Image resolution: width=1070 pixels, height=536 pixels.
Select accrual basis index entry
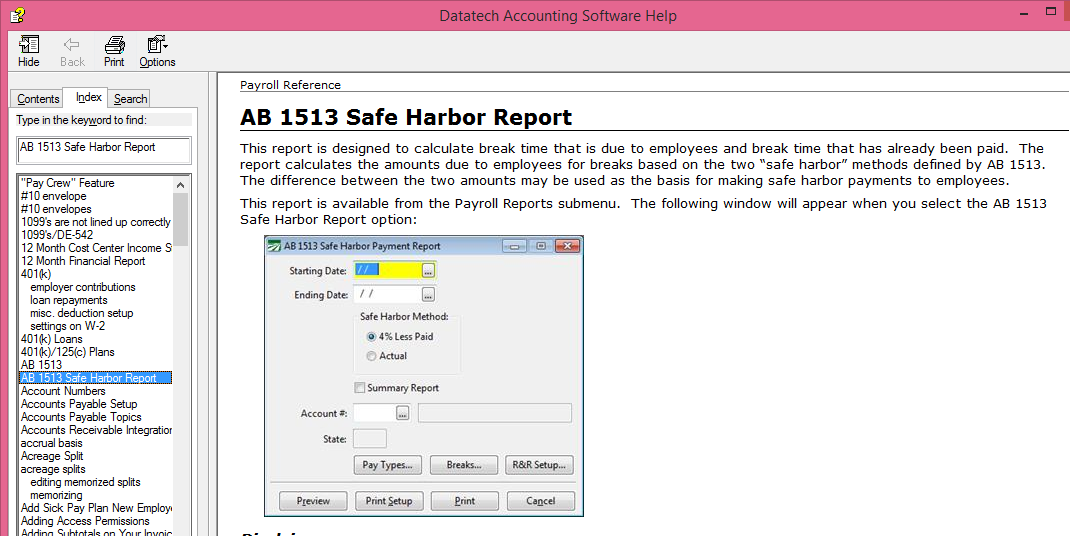click(51, 442)
